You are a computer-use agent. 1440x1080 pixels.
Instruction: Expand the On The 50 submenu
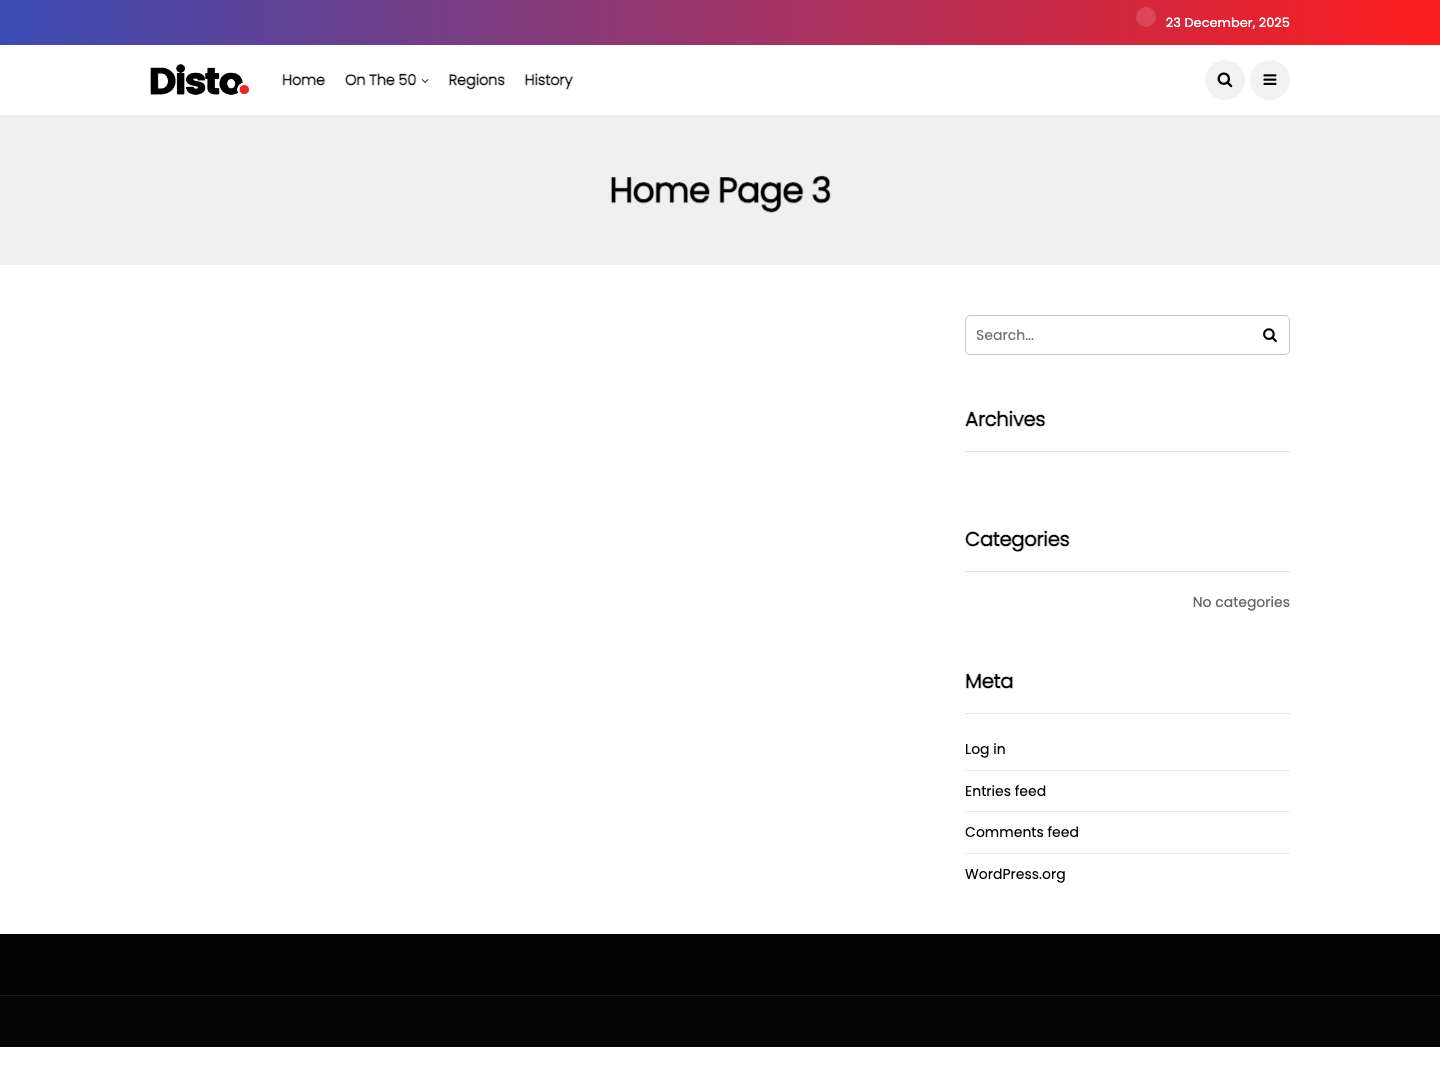click(x=380, y=80)
